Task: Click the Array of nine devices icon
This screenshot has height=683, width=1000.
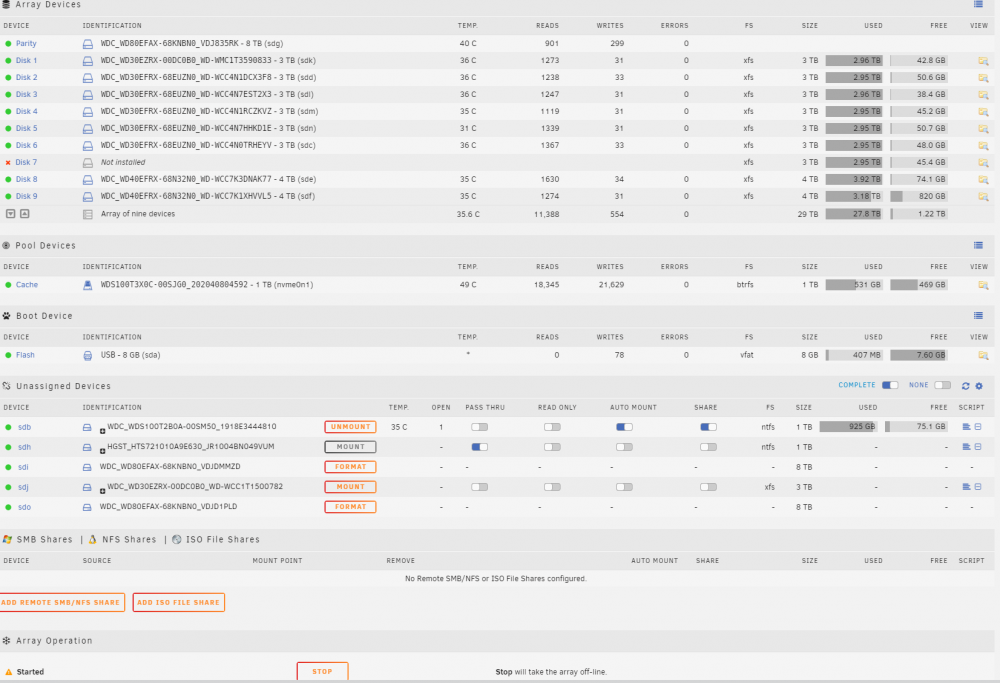Action: coord(88,215)
